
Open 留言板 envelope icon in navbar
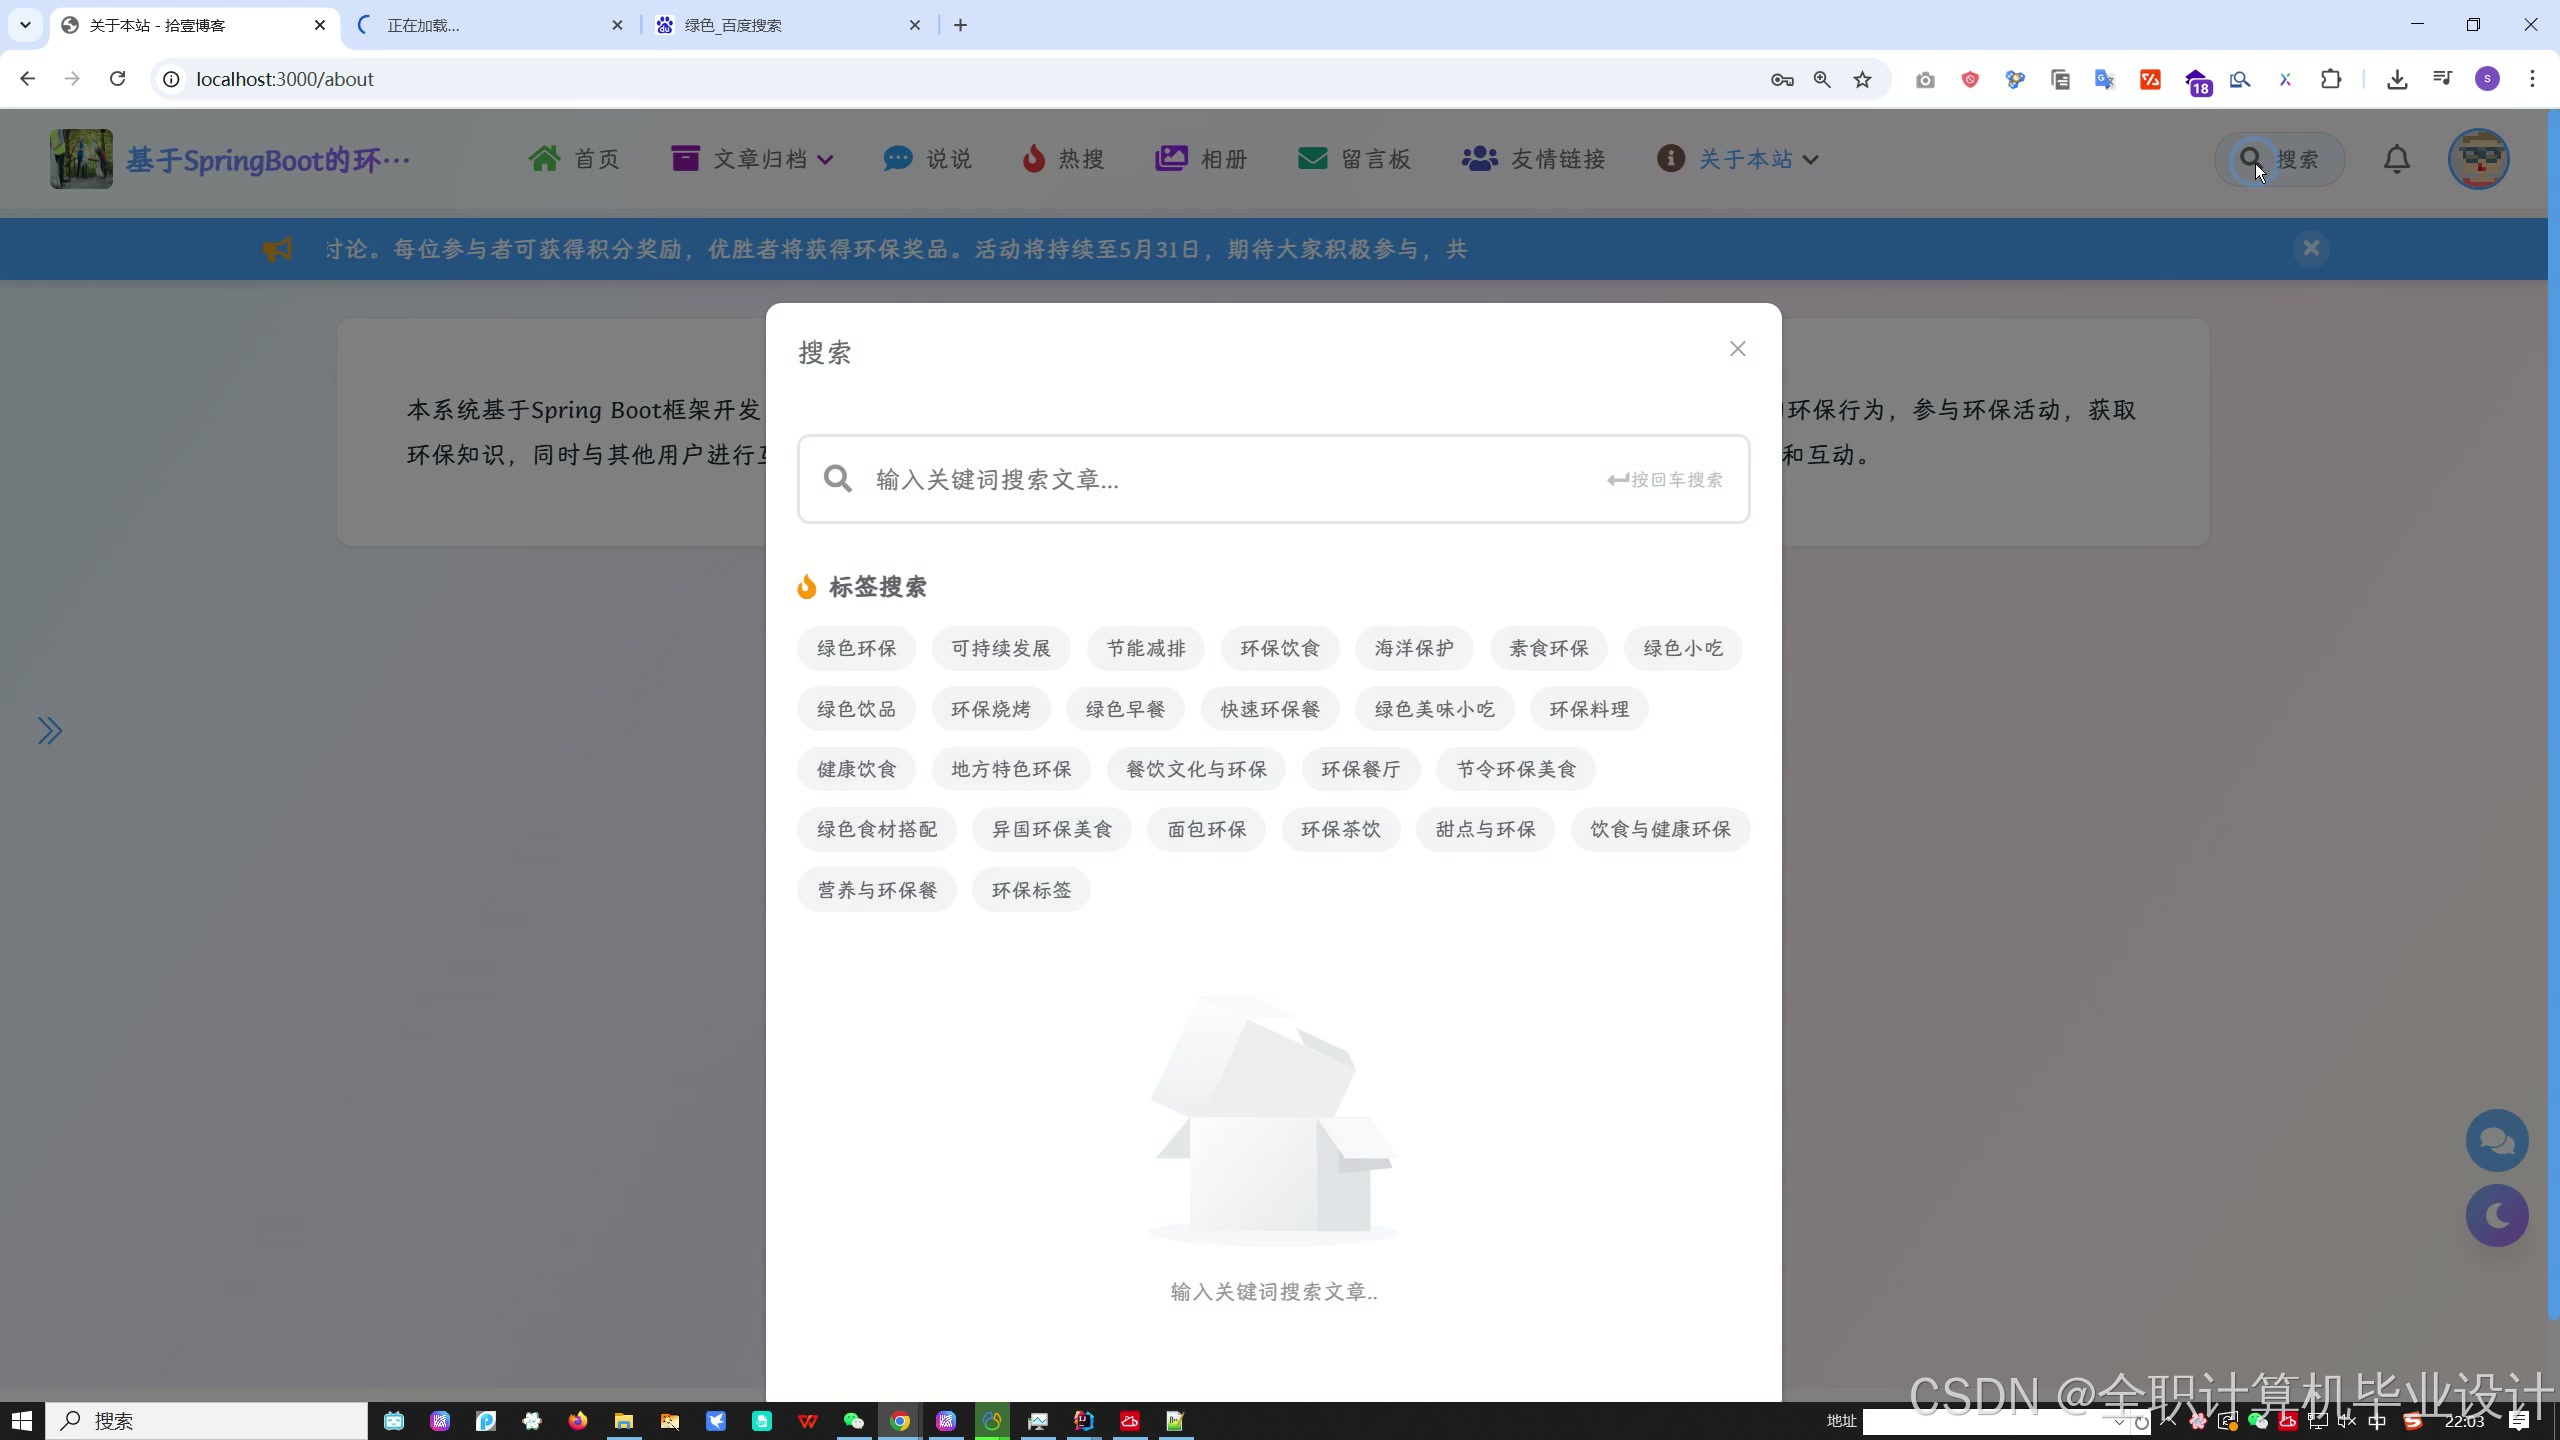[x=1312, y=158]
